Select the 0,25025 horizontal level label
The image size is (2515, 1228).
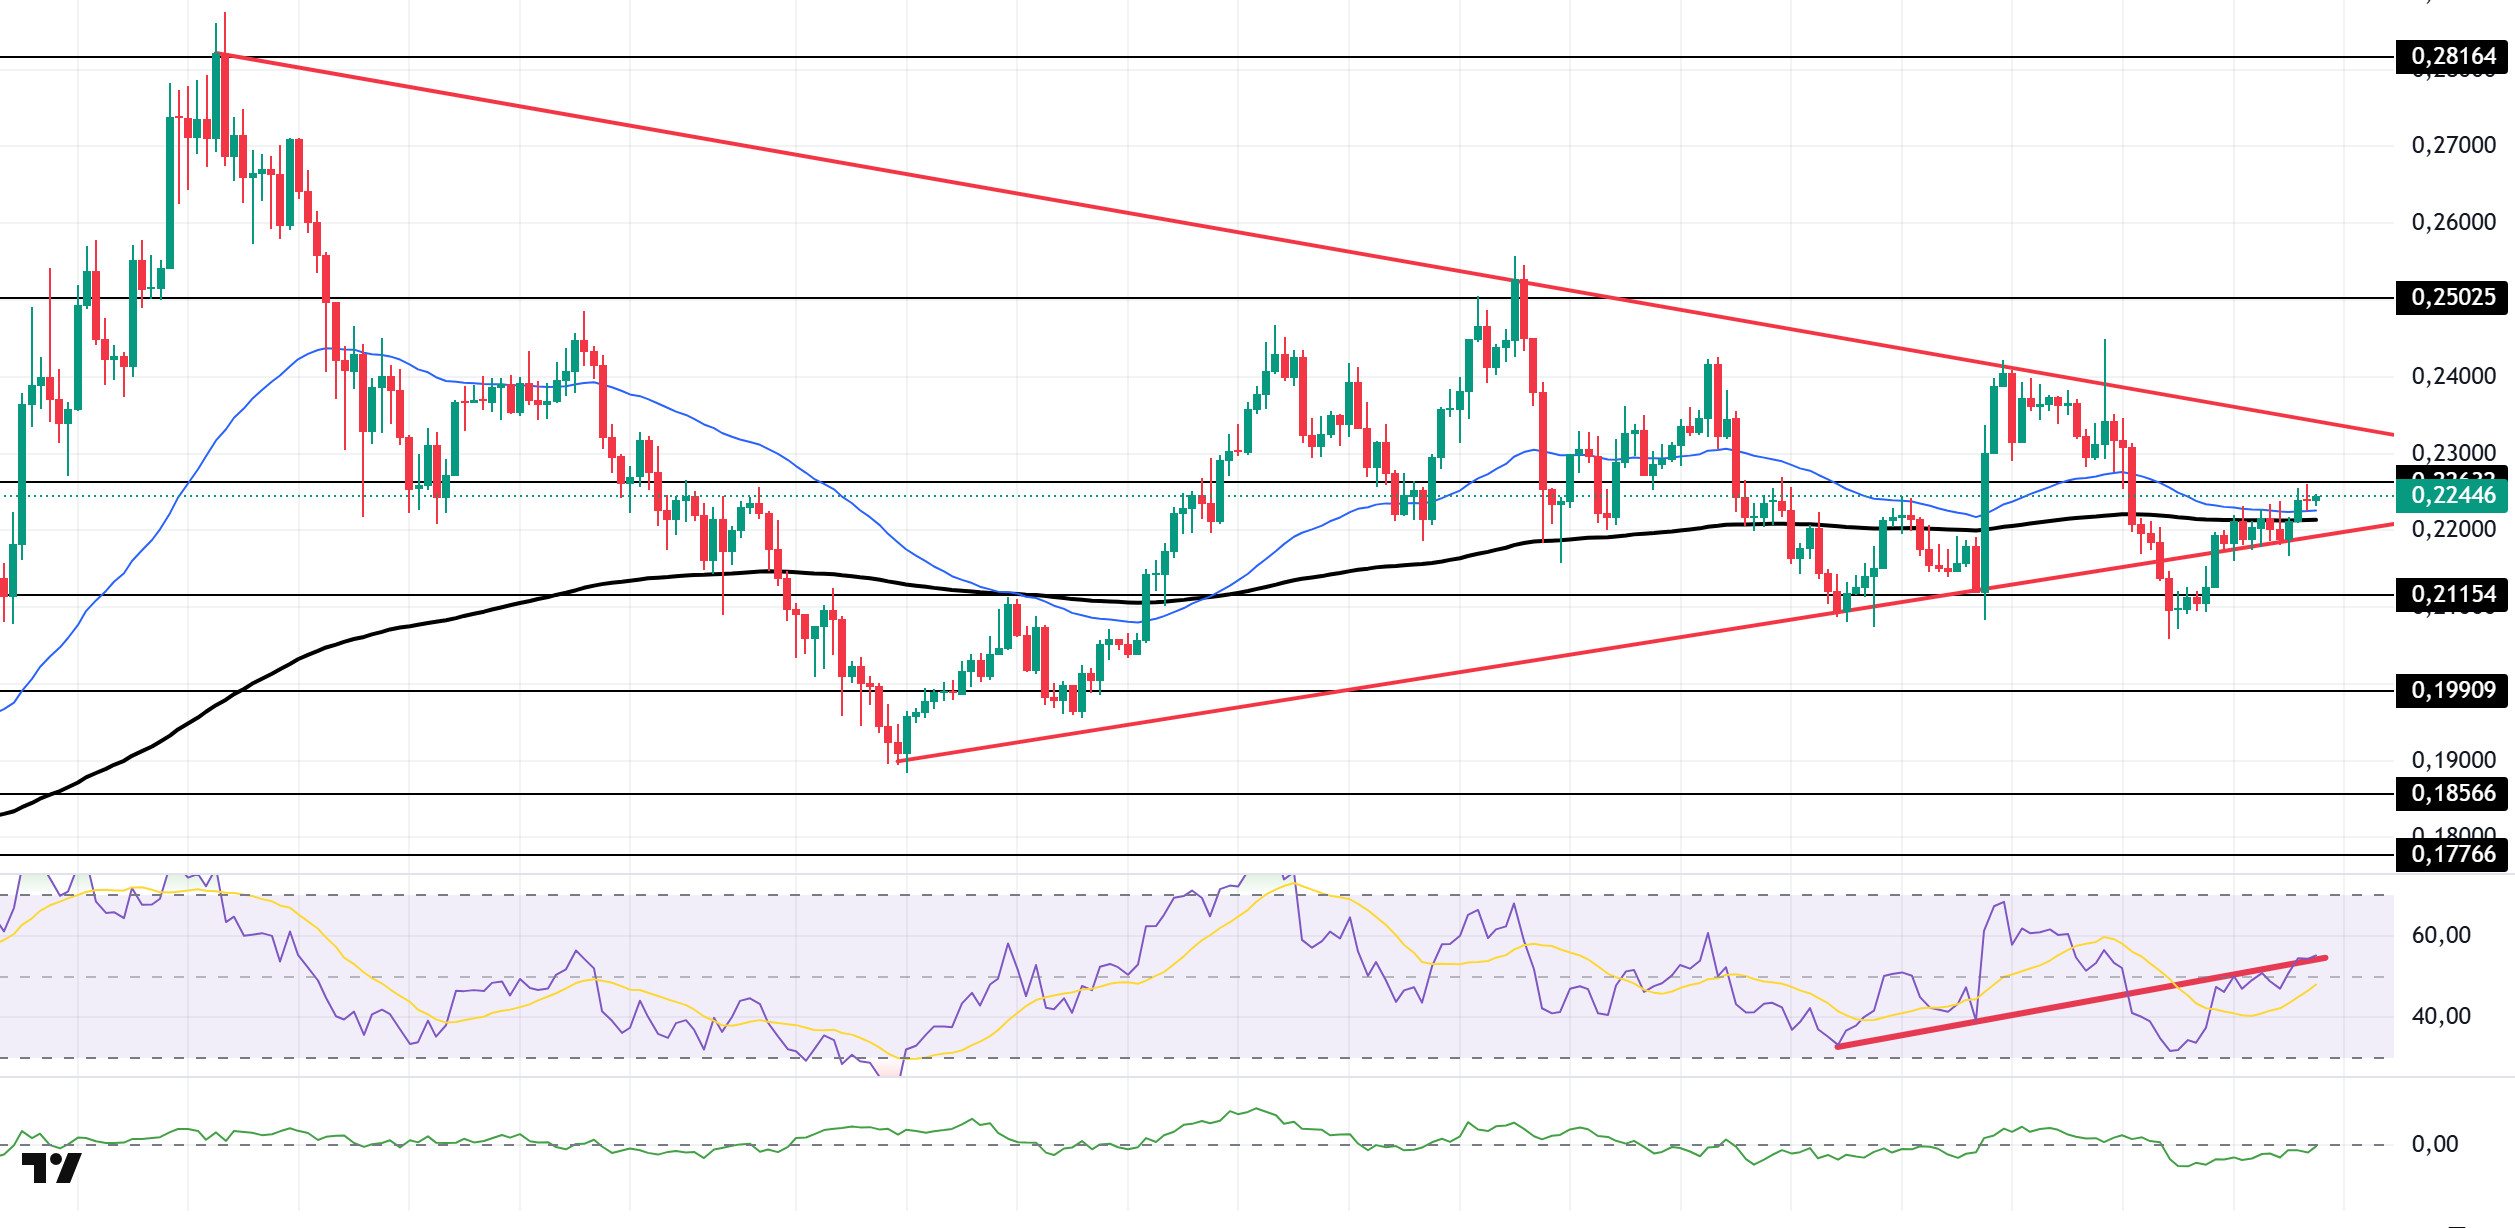tap(2452, 297)
